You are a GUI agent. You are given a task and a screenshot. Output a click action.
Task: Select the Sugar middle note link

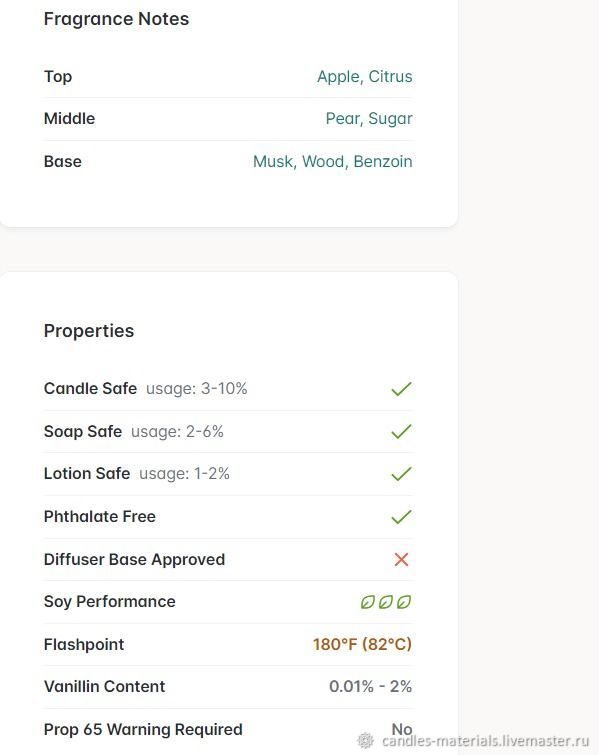coord(391,119)
